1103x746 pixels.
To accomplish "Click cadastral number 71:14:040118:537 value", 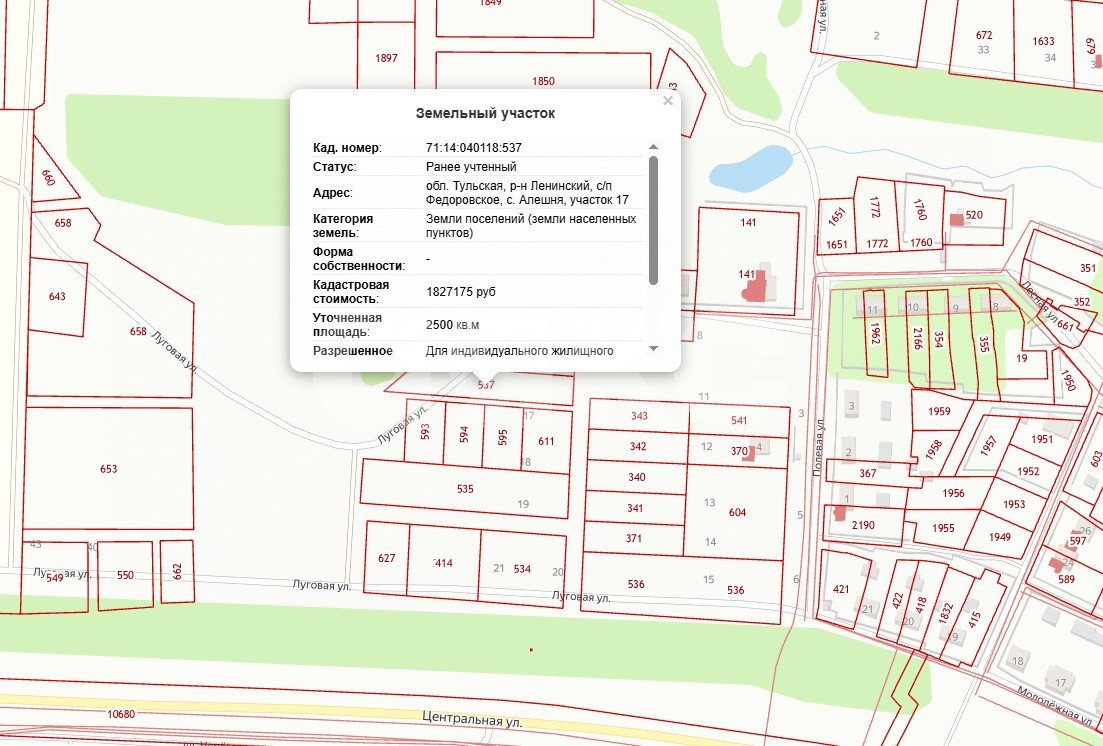I will 474,148.
